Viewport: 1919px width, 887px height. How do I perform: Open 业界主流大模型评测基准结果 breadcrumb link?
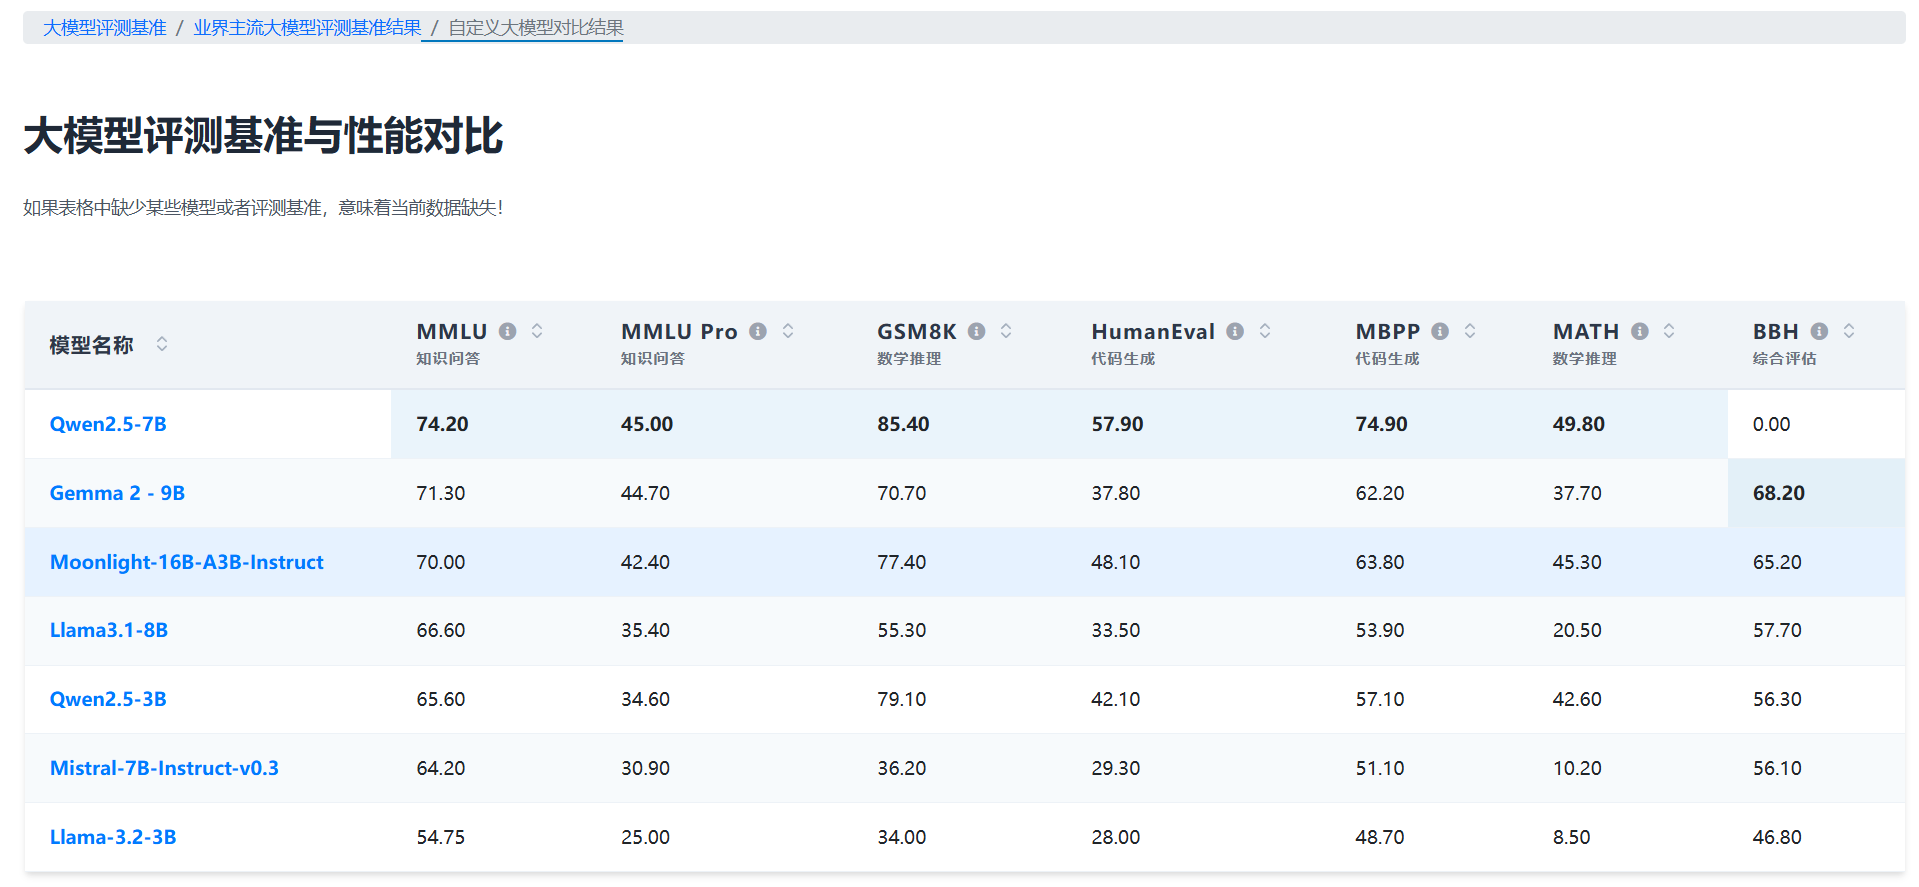pyautogui.click(x=307, y=28)
